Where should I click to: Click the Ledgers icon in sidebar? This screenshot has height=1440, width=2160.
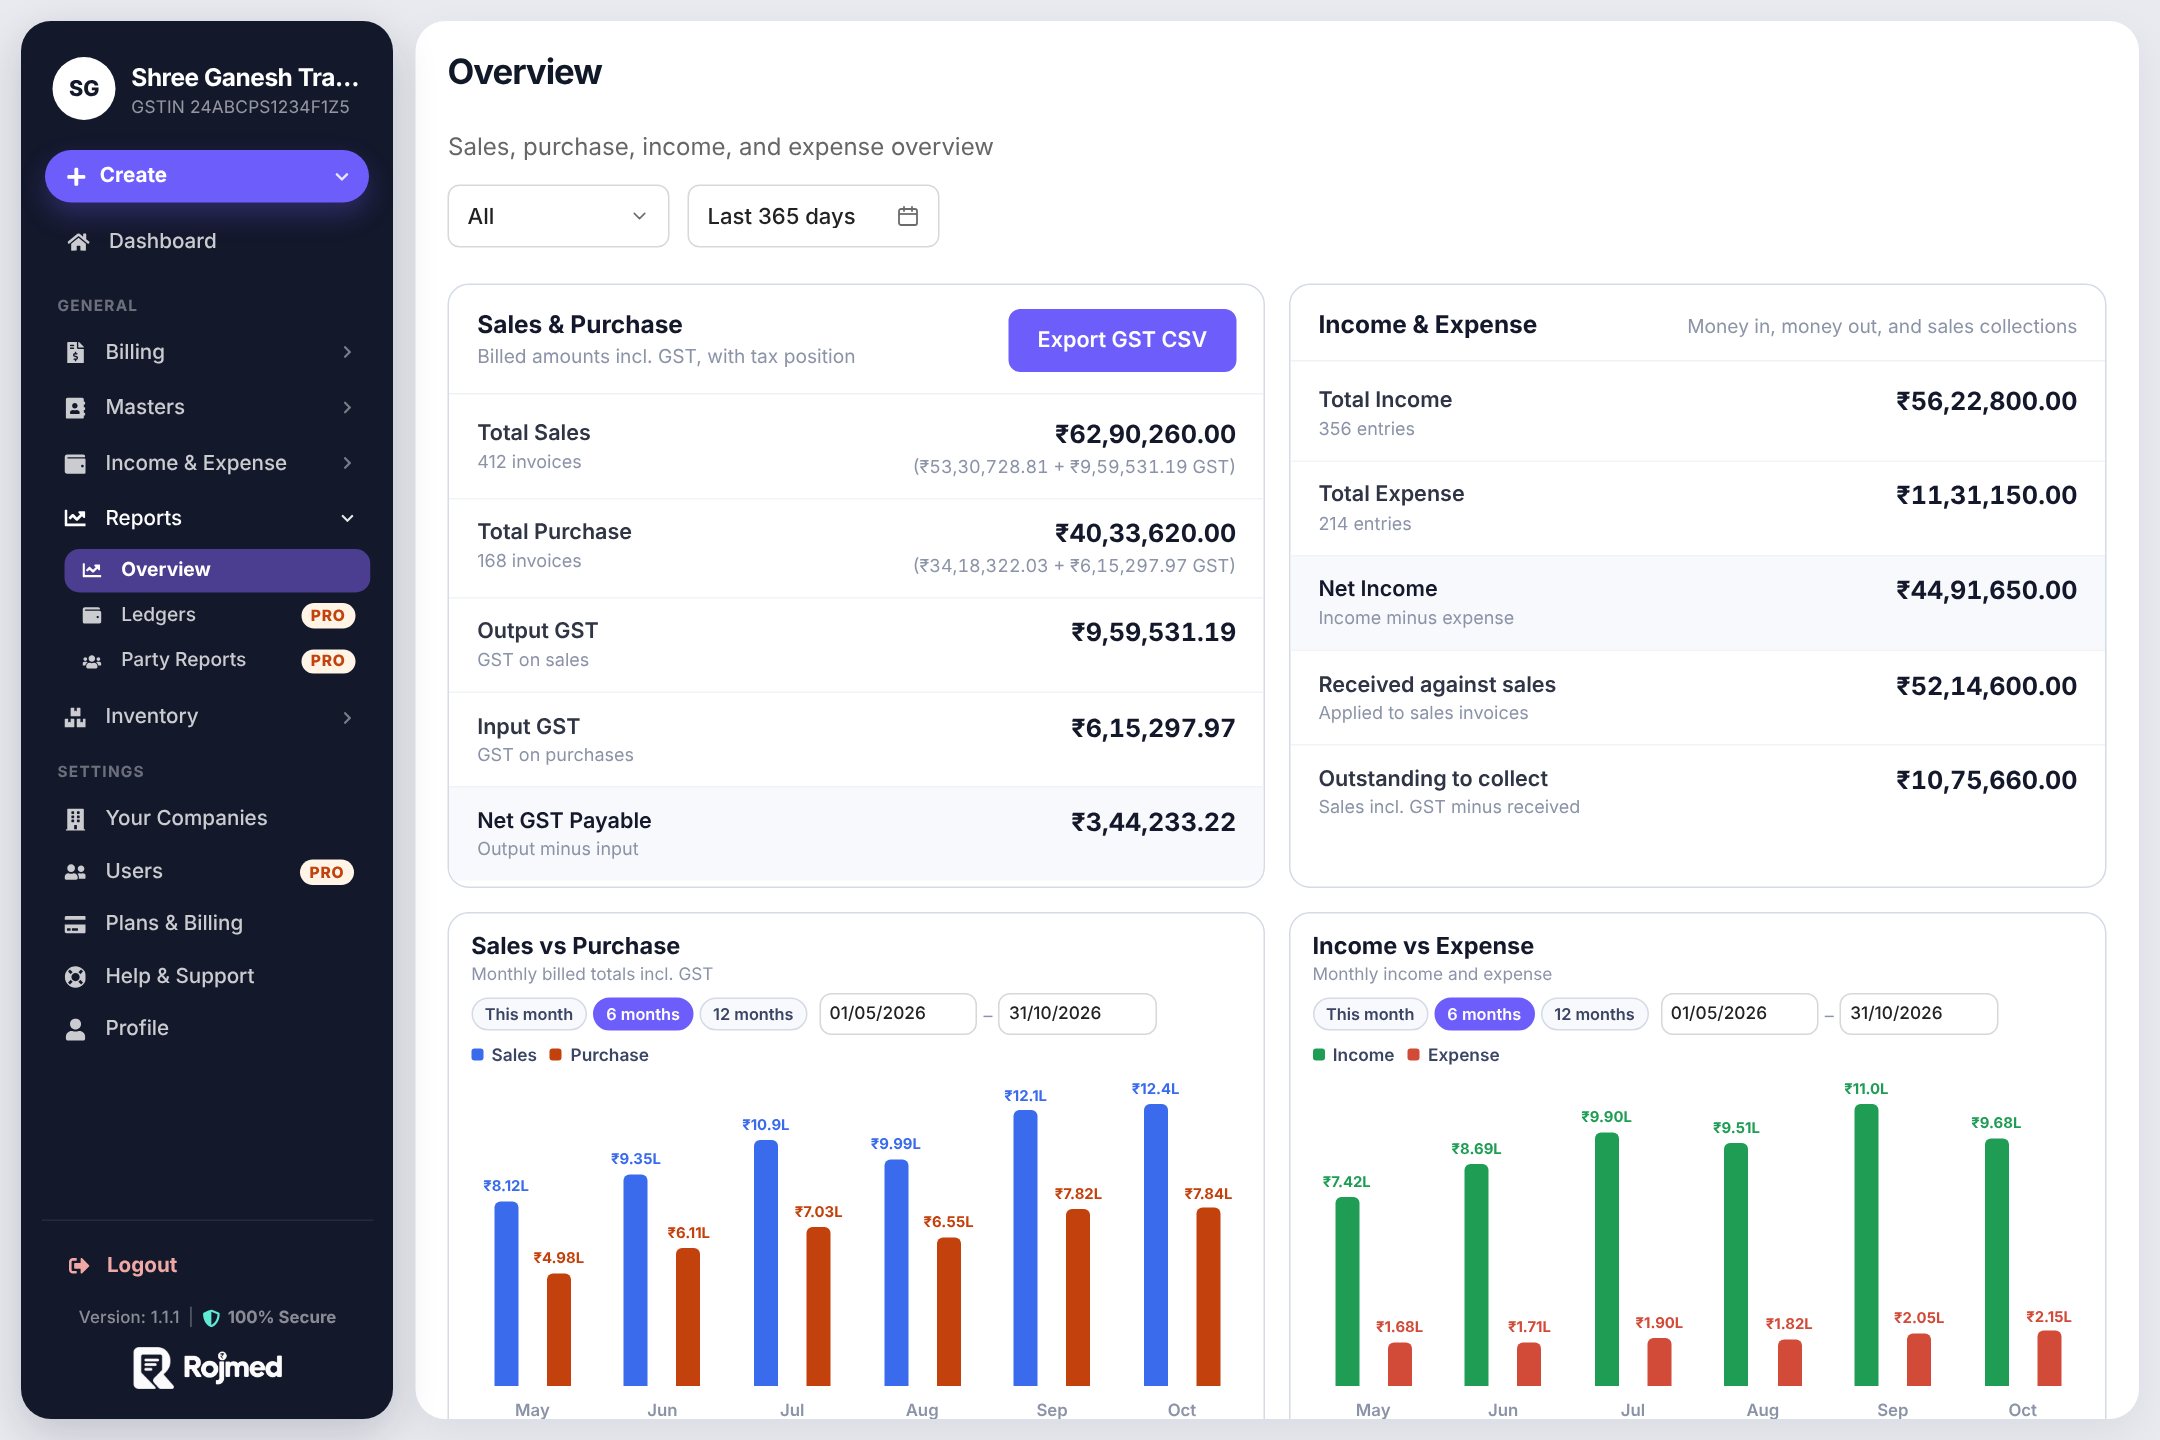92,615
